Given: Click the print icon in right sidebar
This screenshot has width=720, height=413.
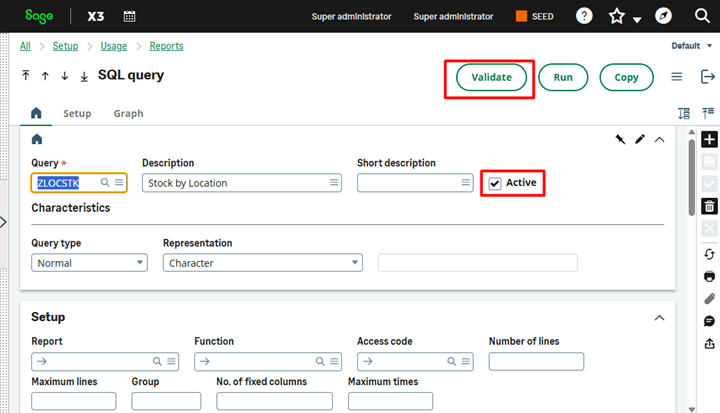Looking at the screenshot, I should (709, 276).
